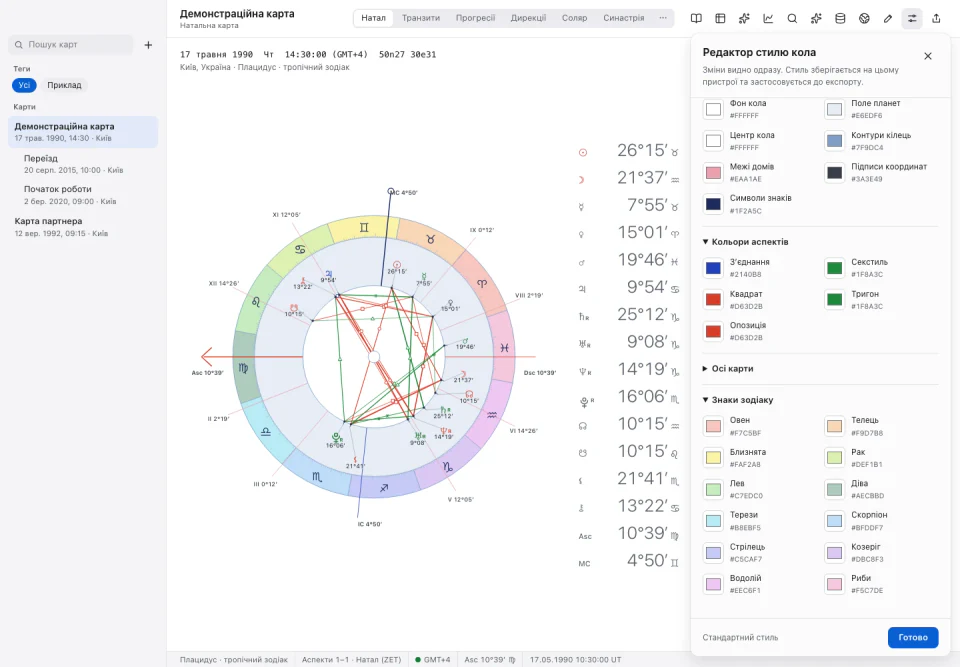Switch to the Транзити tab
960x667 pixels.
[x=421, y=18]
